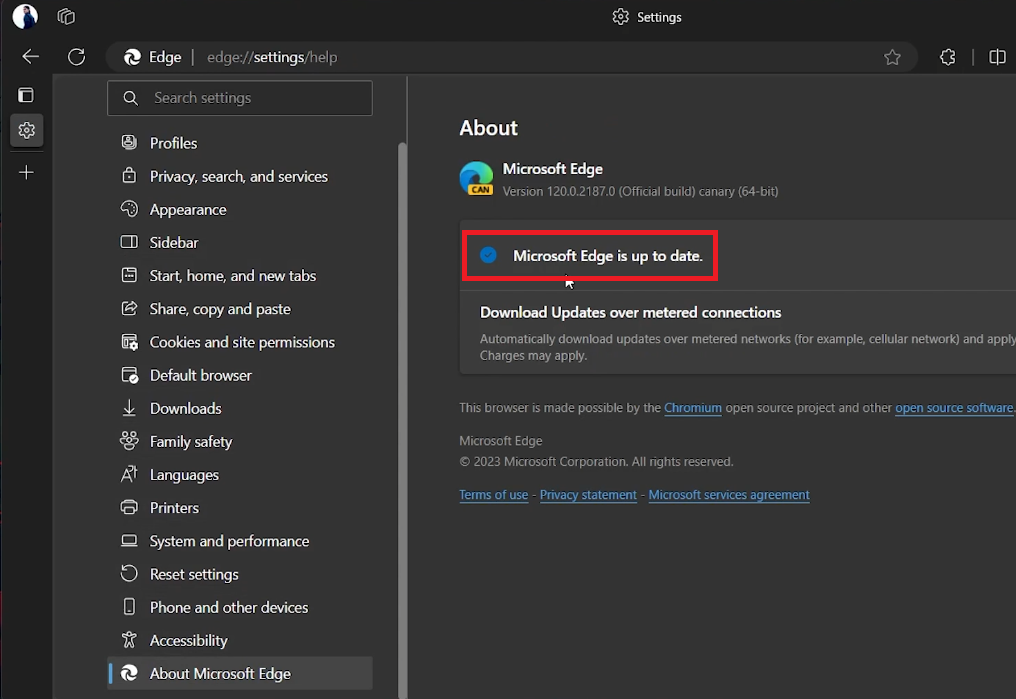The height and width of the screenshot is (699, 1016).
Task: Open Cookies and site permissions
Action: 240,342
